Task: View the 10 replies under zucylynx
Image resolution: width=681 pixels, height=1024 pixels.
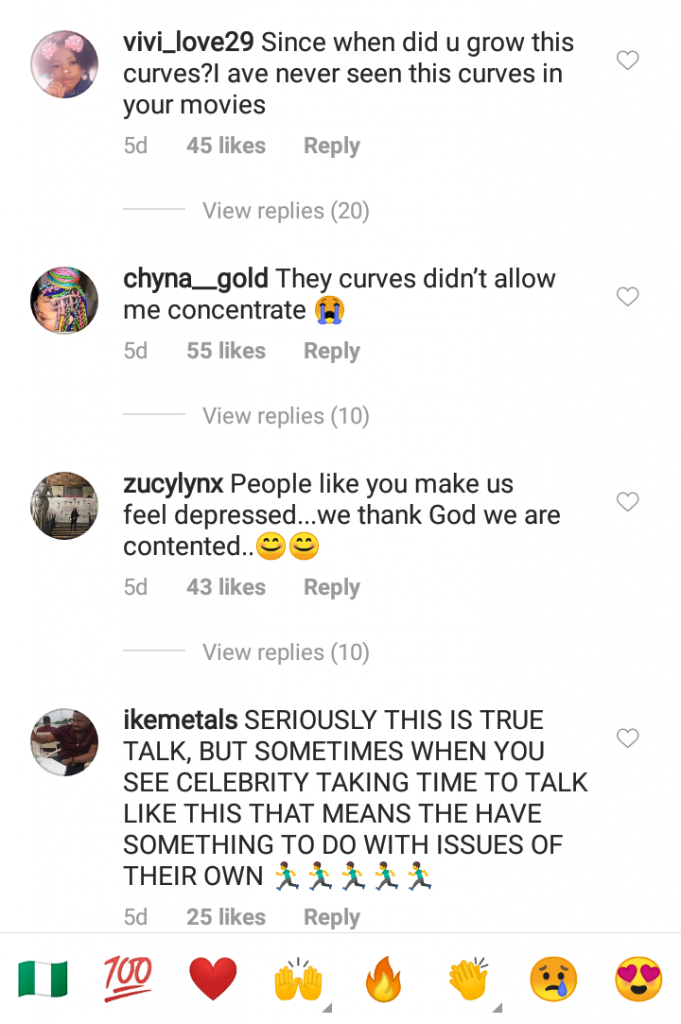Action: point(286,653)
